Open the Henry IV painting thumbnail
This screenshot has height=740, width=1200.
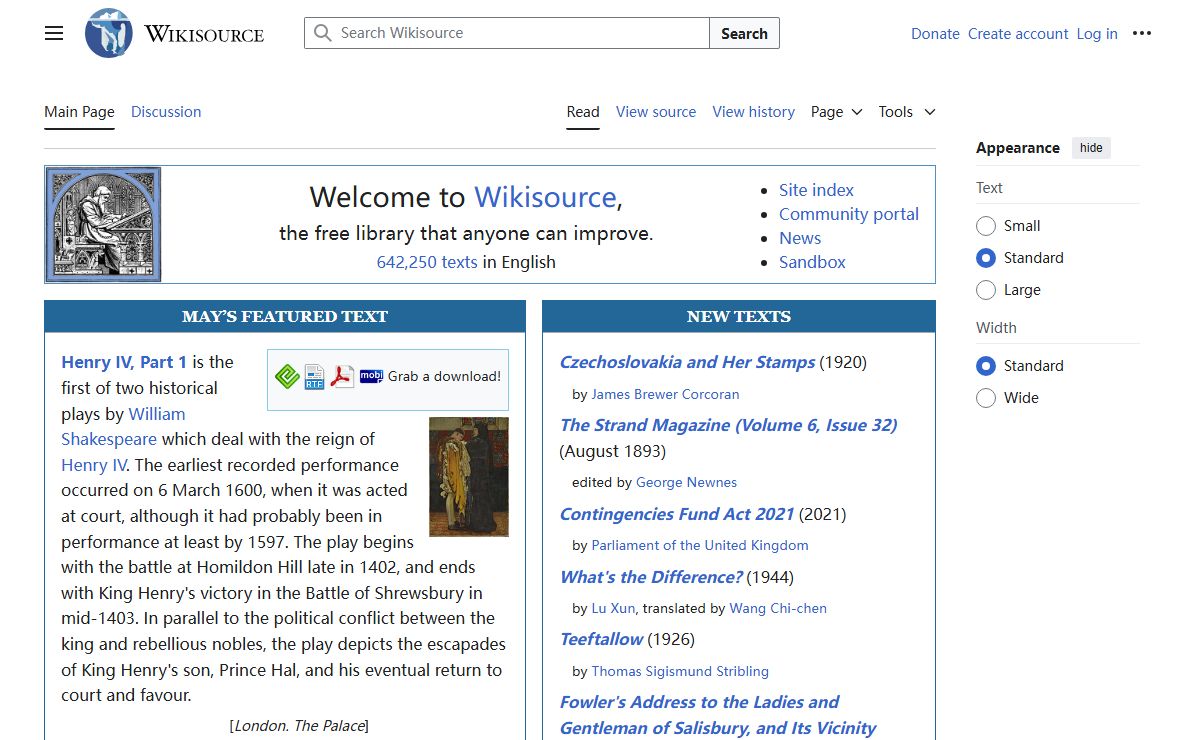click(x=469, y=476)
